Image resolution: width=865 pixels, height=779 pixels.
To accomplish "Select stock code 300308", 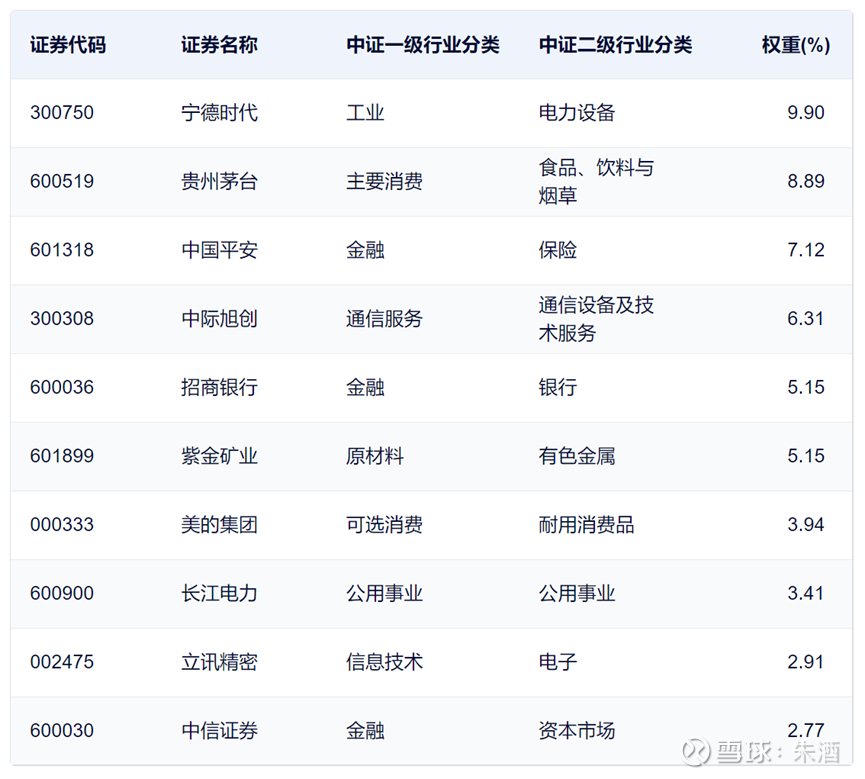I will point(62,318).
